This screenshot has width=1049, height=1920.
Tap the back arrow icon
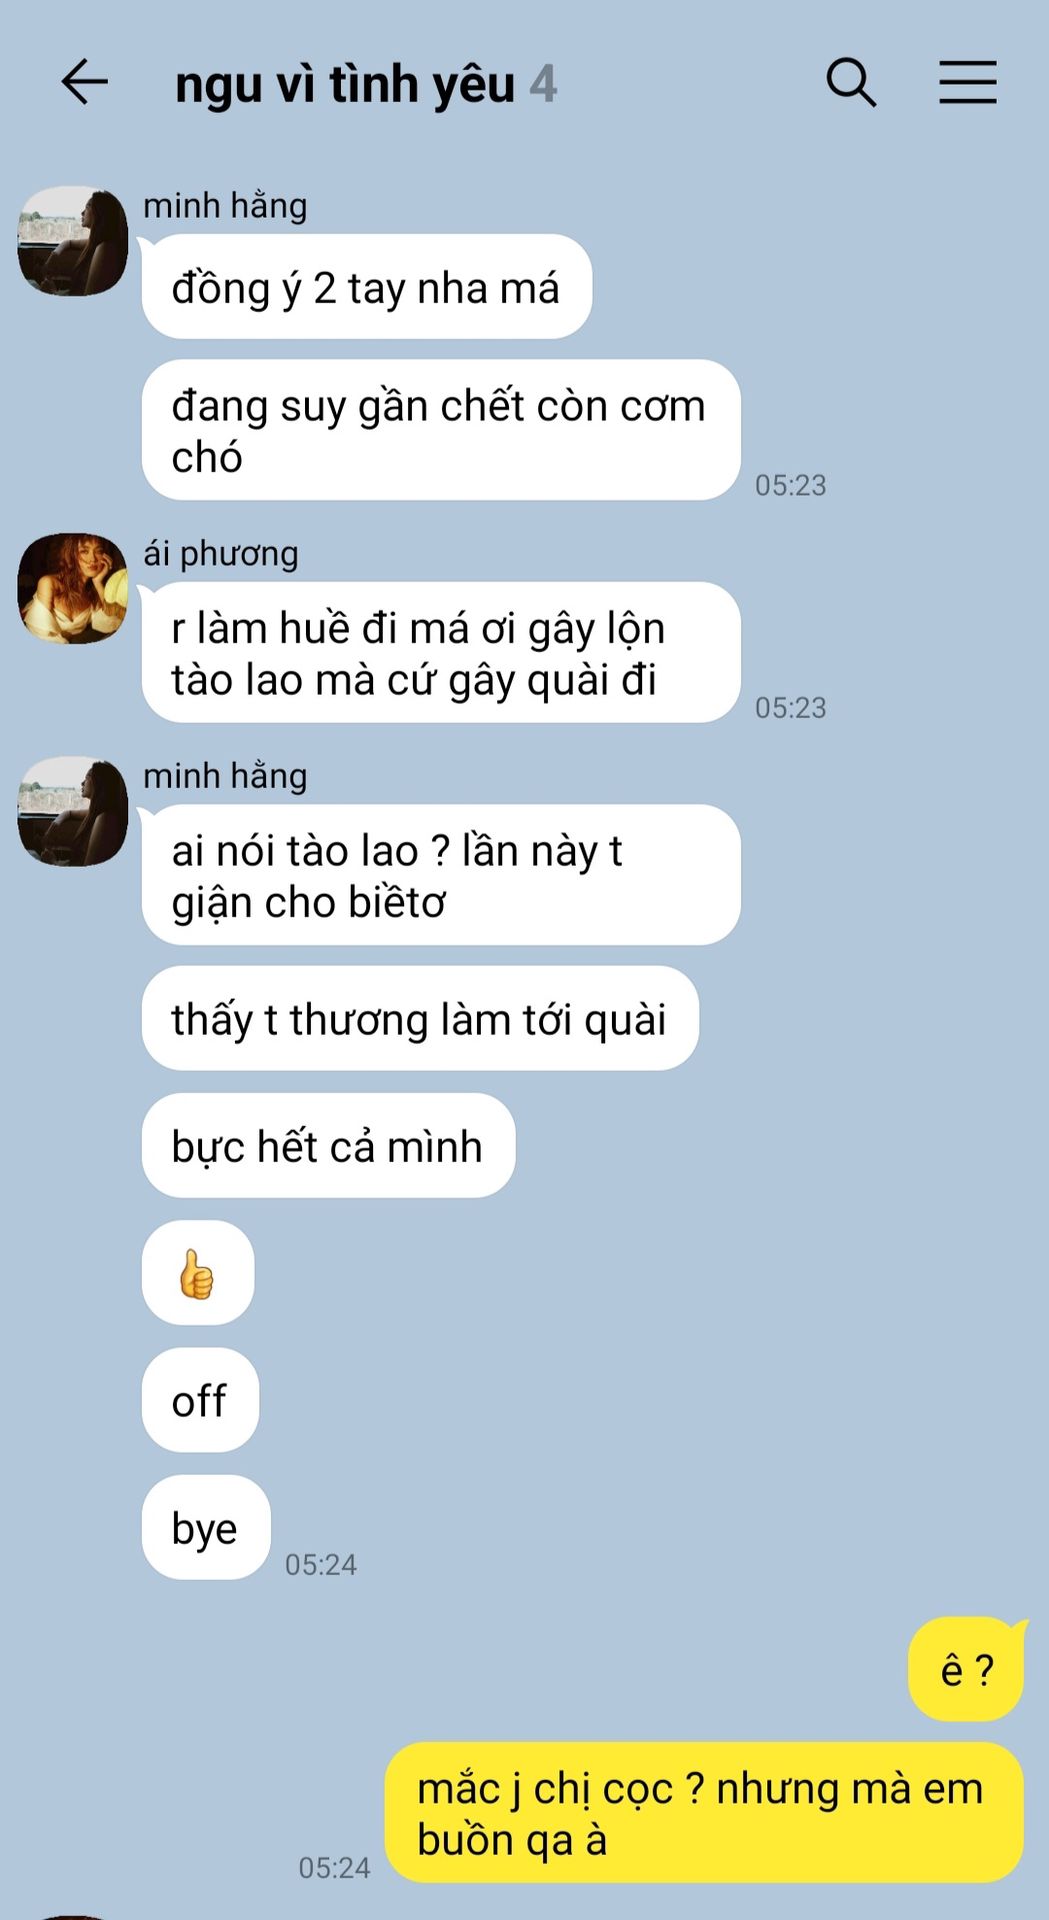[x=84, y=82]
